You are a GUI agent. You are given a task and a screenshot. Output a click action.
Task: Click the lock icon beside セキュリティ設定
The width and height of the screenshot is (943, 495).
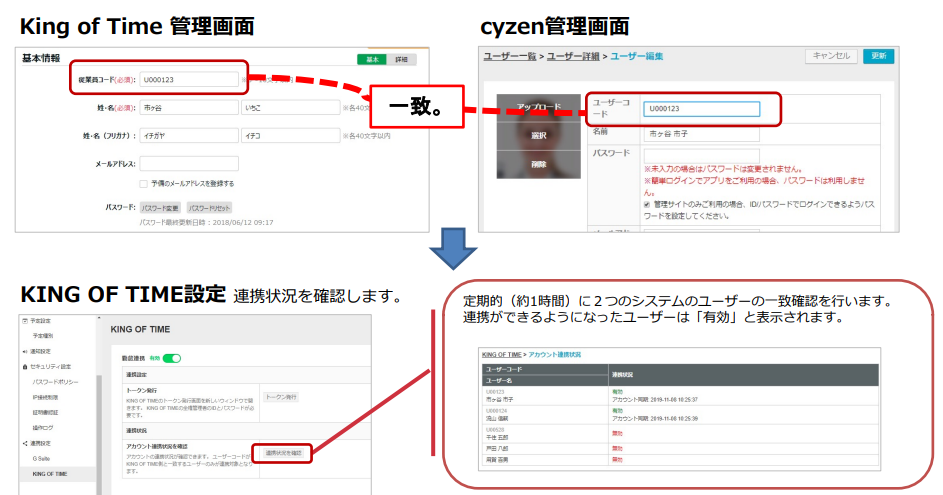click(x=25, y=367)
